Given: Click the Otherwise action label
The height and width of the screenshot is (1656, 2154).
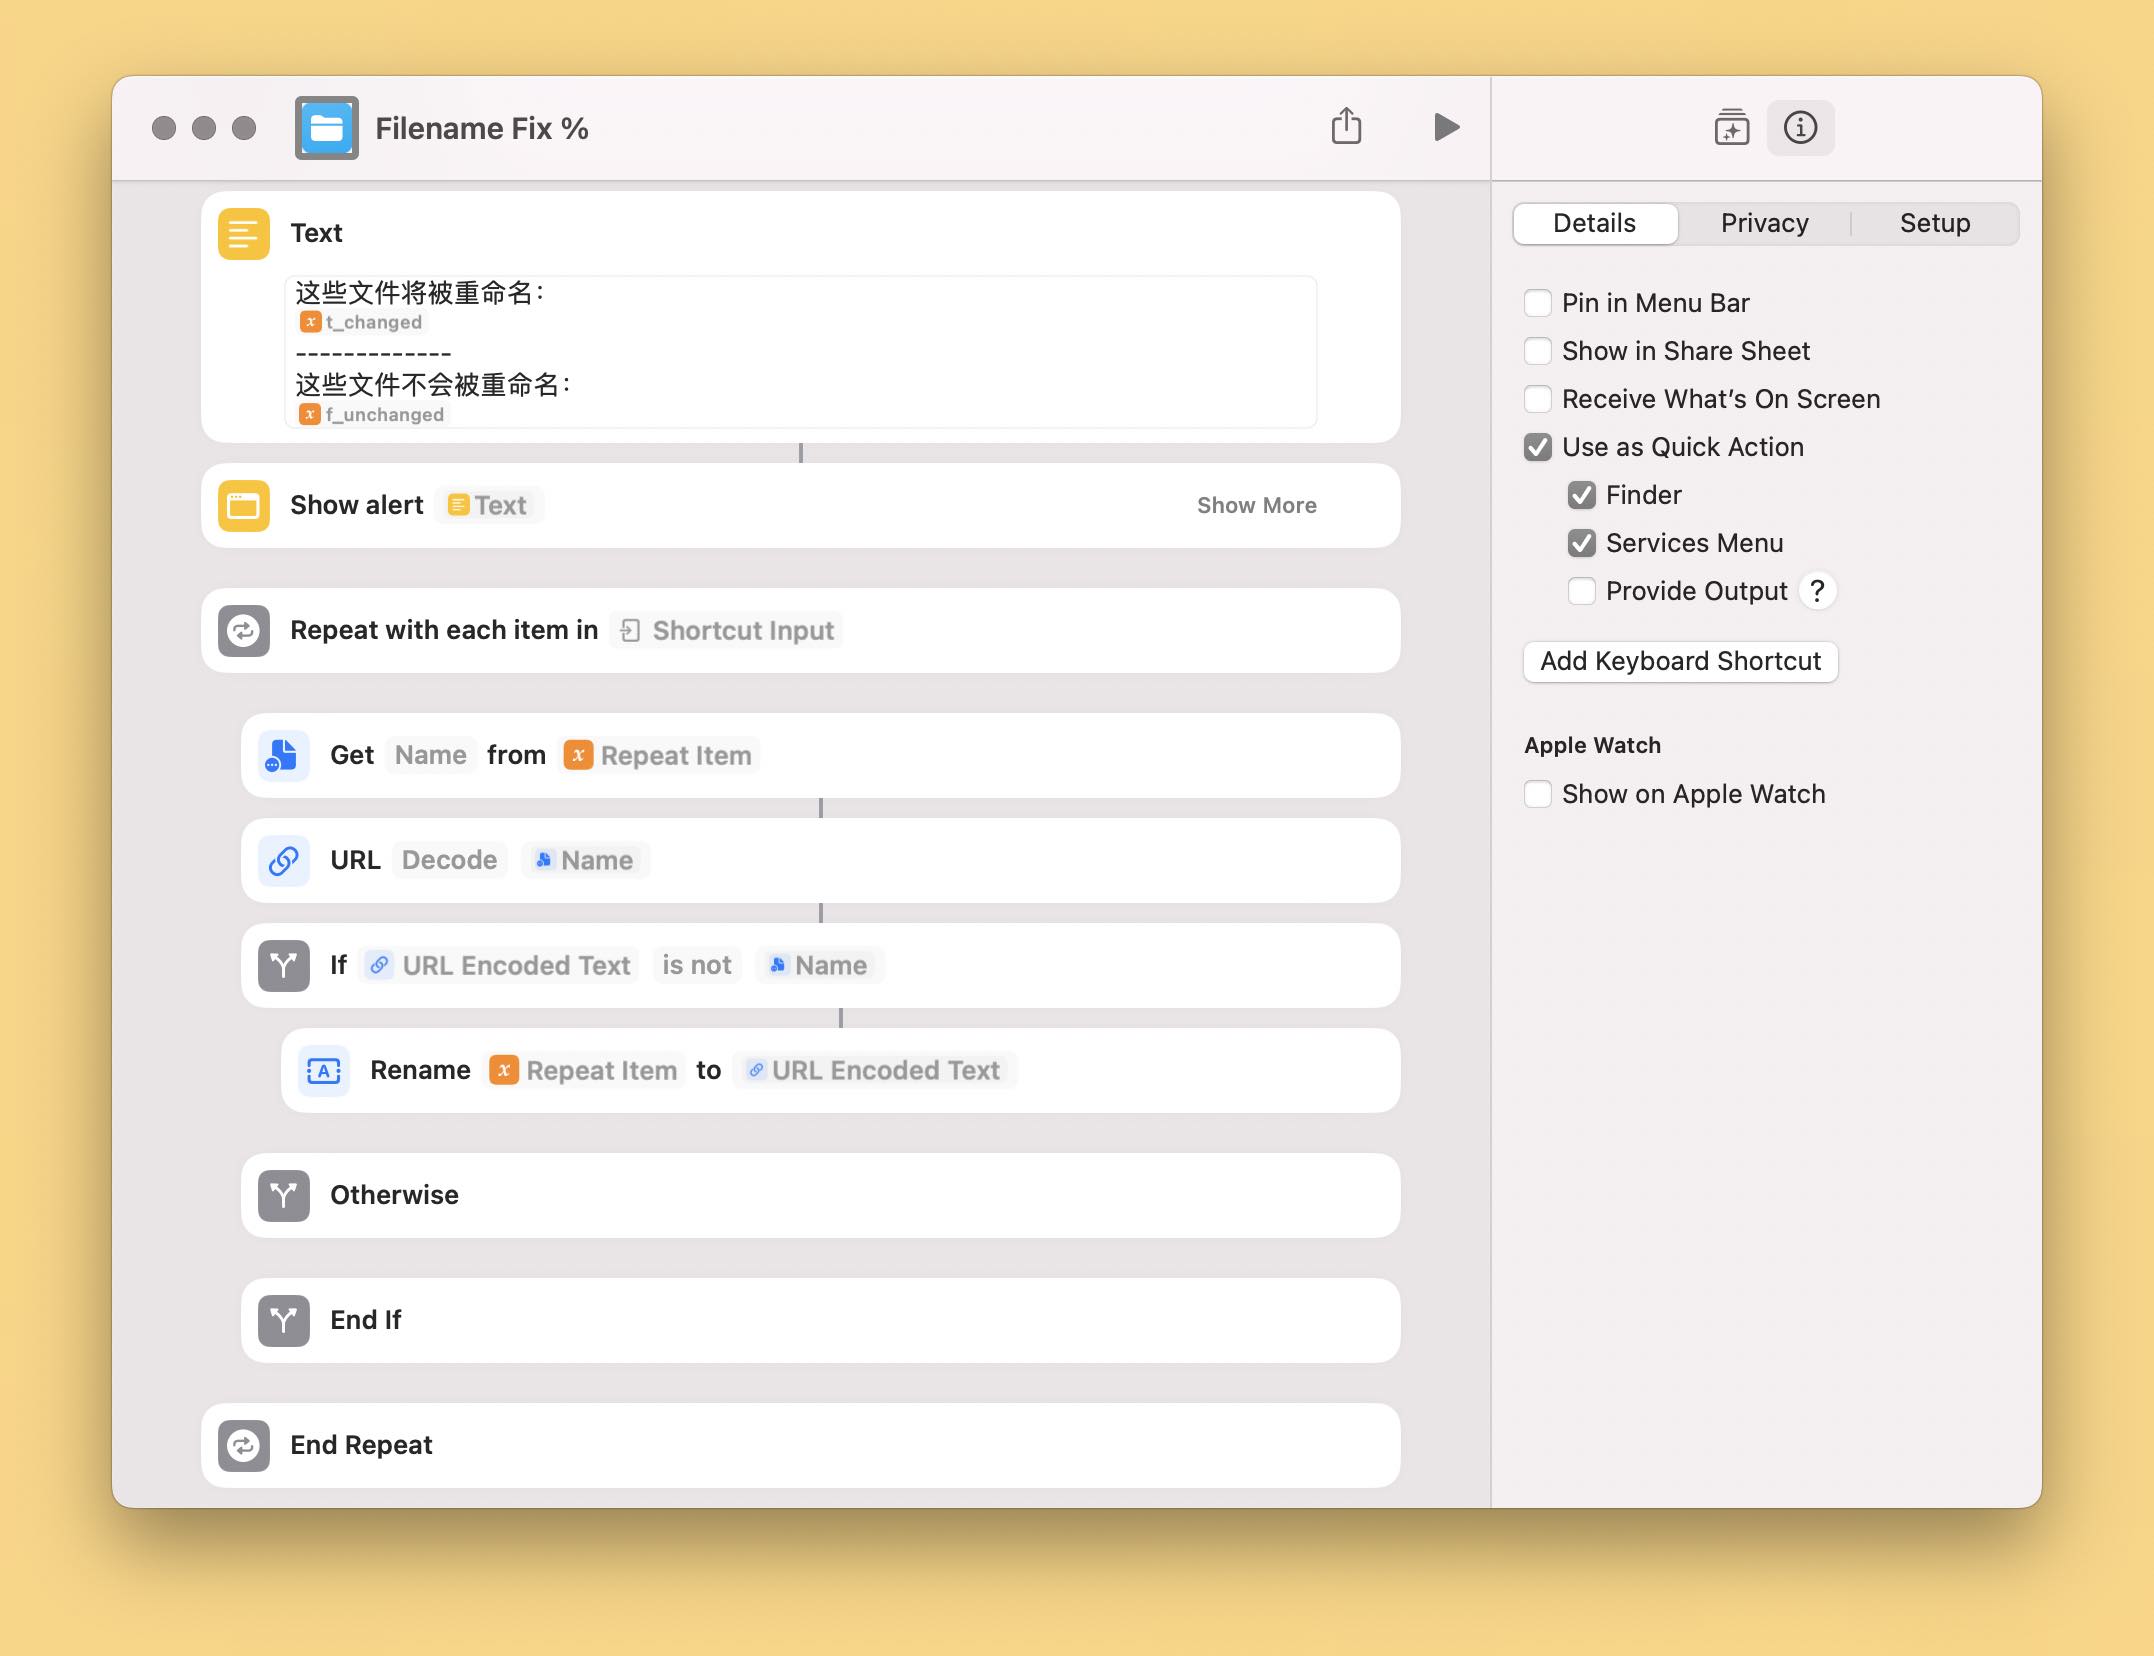Looking at the screenshot, I should [394, 1195].
